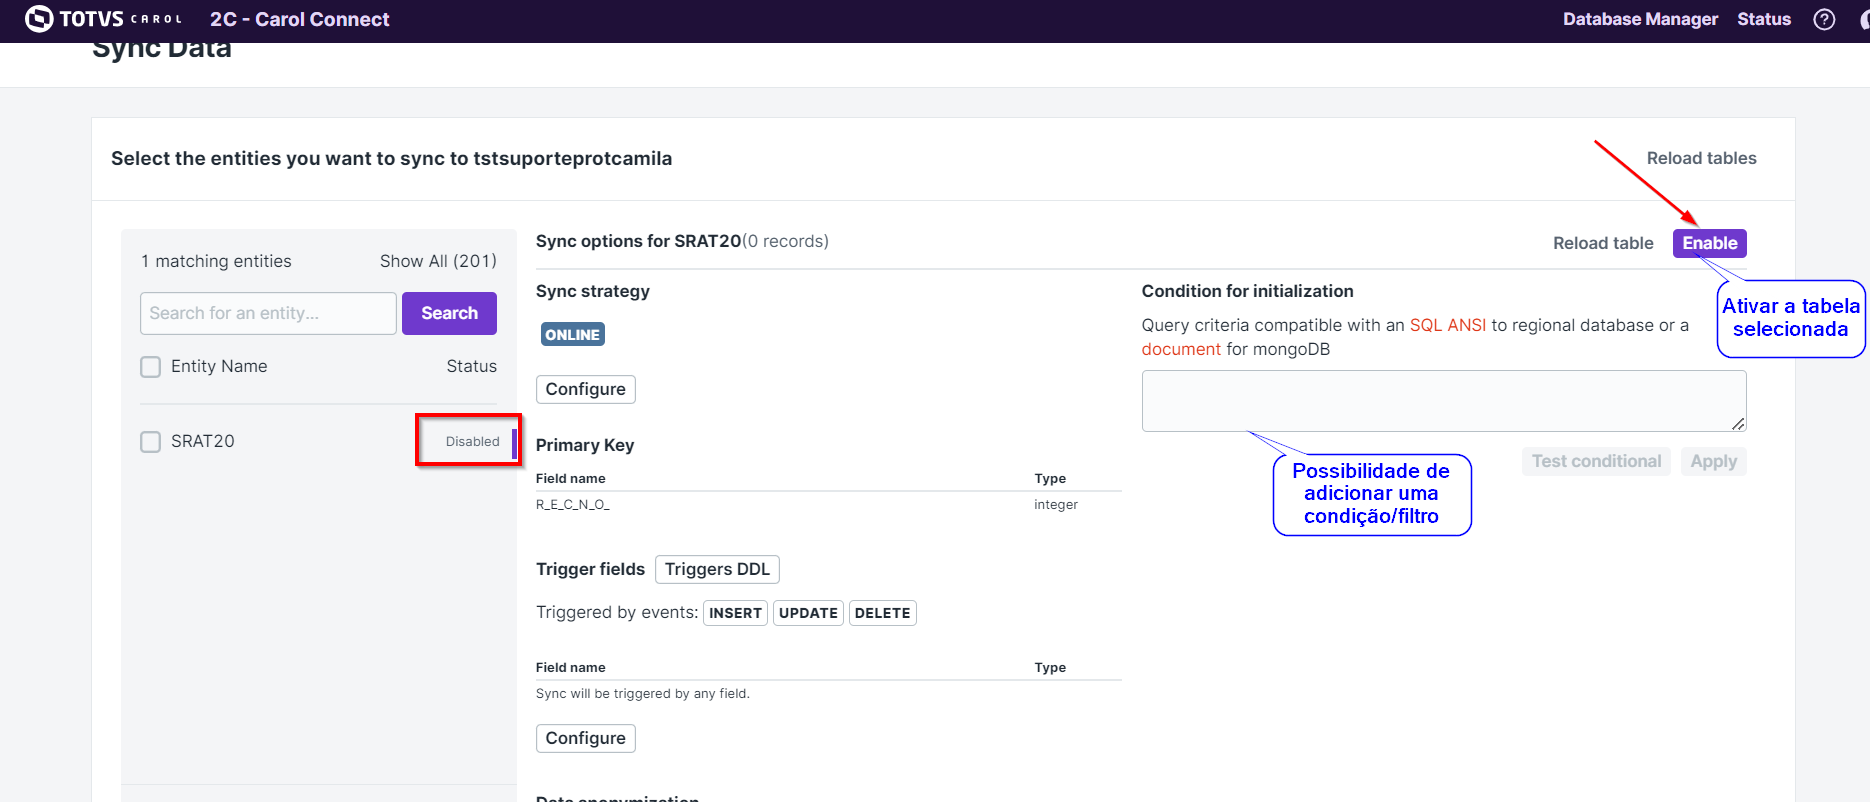Click the Disabled status of SRAT20
The width and height of the screenshot is (1870, 802).
pyautogui.click(x=472, y=441)
